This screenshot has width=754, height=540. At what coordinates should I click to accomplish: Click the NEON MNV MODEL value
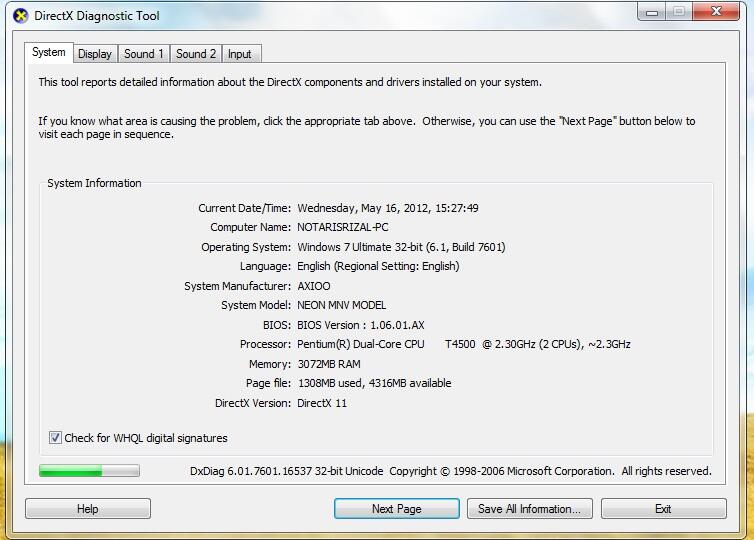(341, 305)
